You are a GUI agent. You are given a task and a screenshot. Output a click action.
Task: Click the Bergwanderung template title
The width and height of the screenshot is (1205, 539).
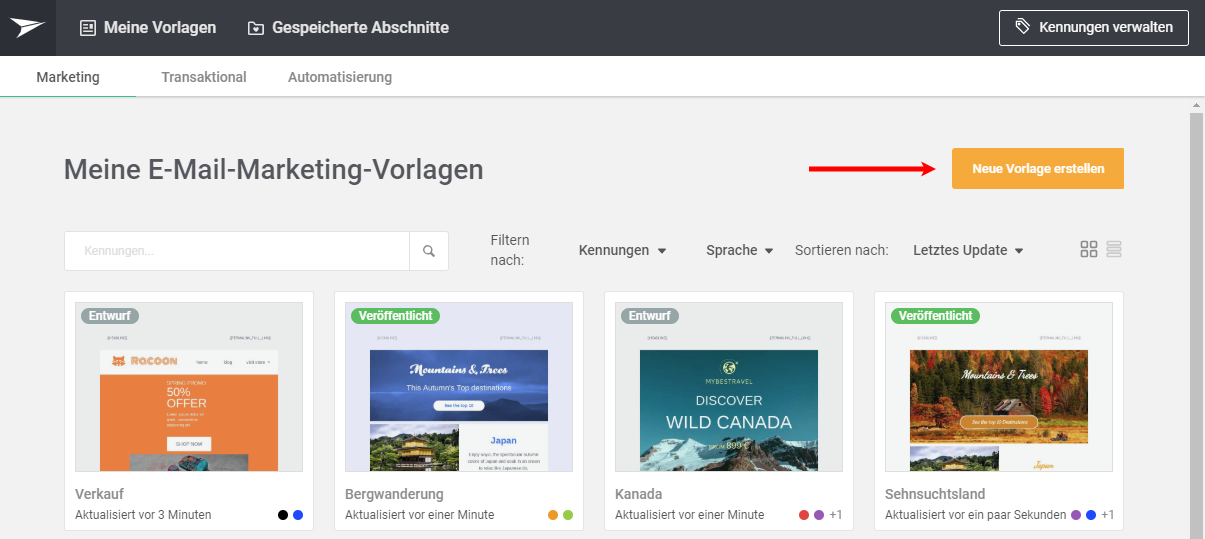tap(394, 494)
